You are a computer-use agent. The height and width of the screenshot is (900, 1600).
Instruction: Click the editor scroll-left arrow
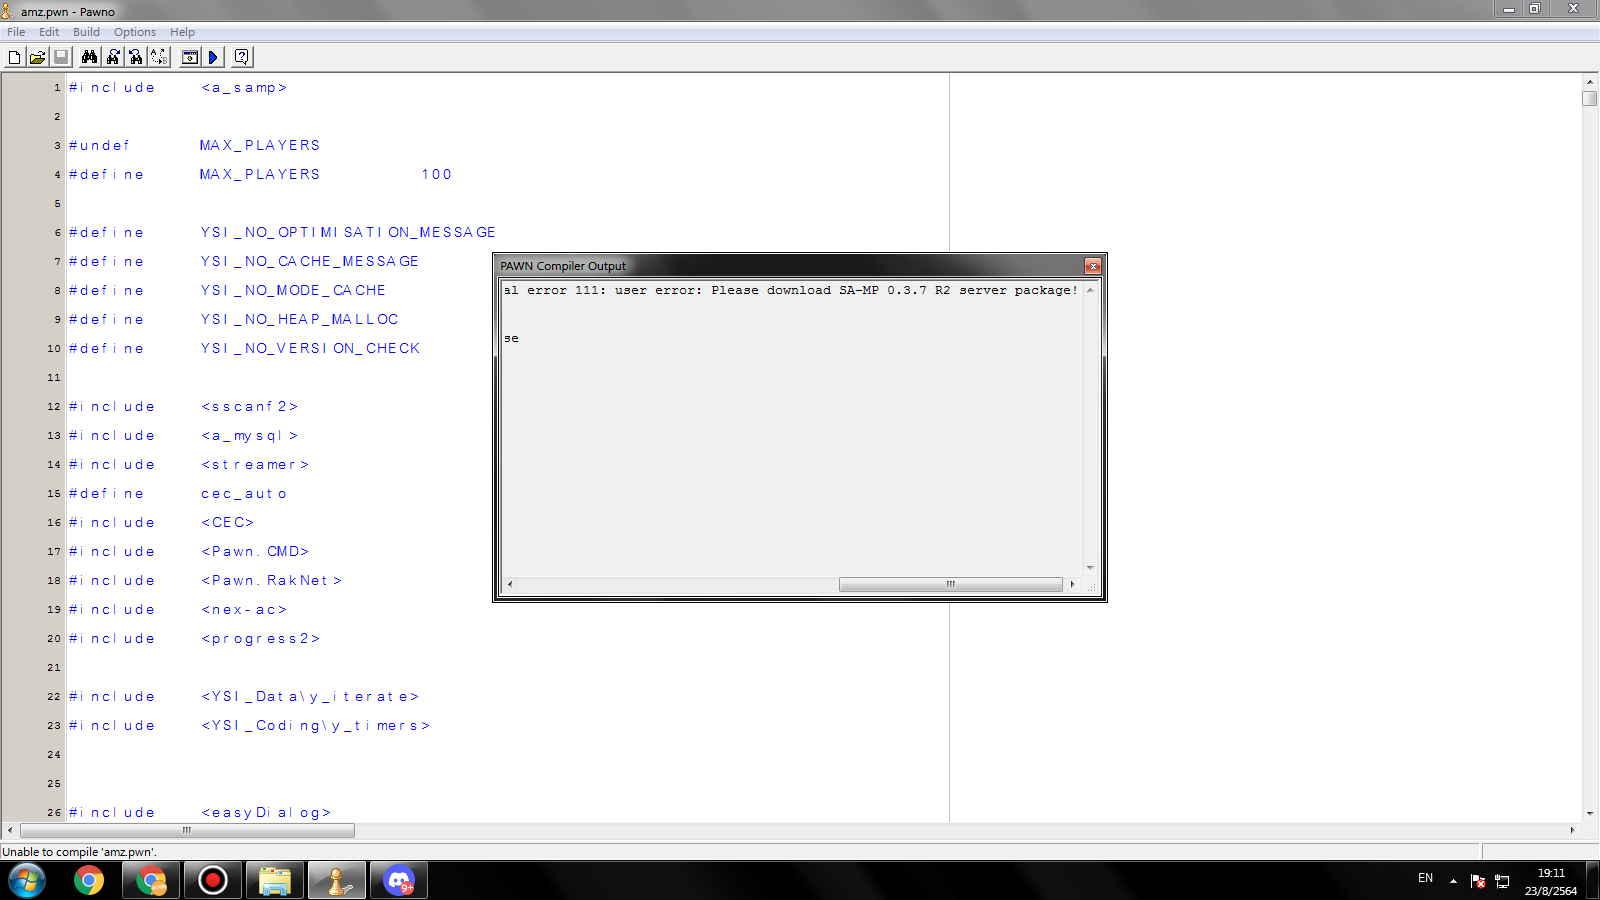click(x=10, y=830)
